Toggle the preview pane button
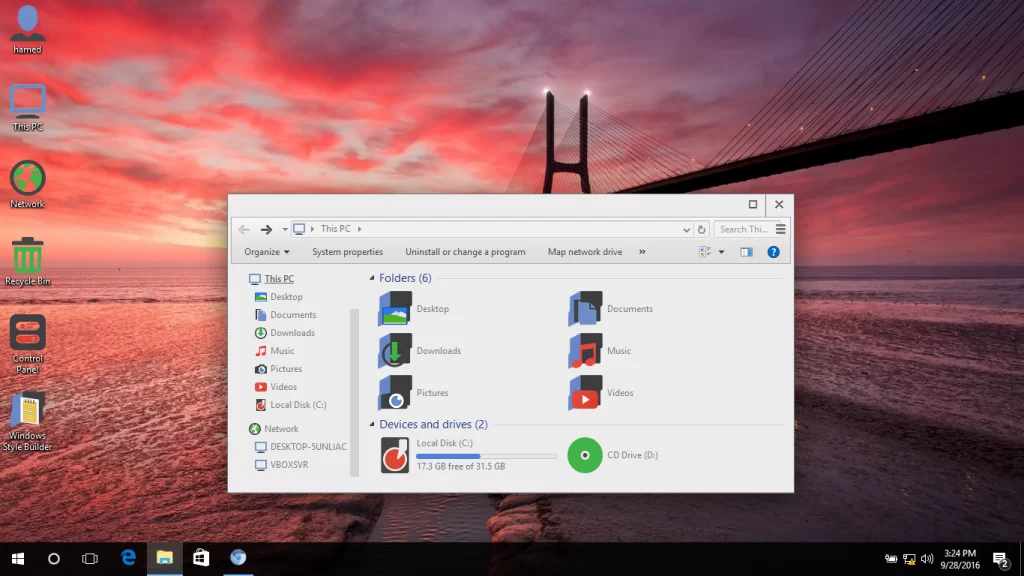1024x576 pixels. 746,252
